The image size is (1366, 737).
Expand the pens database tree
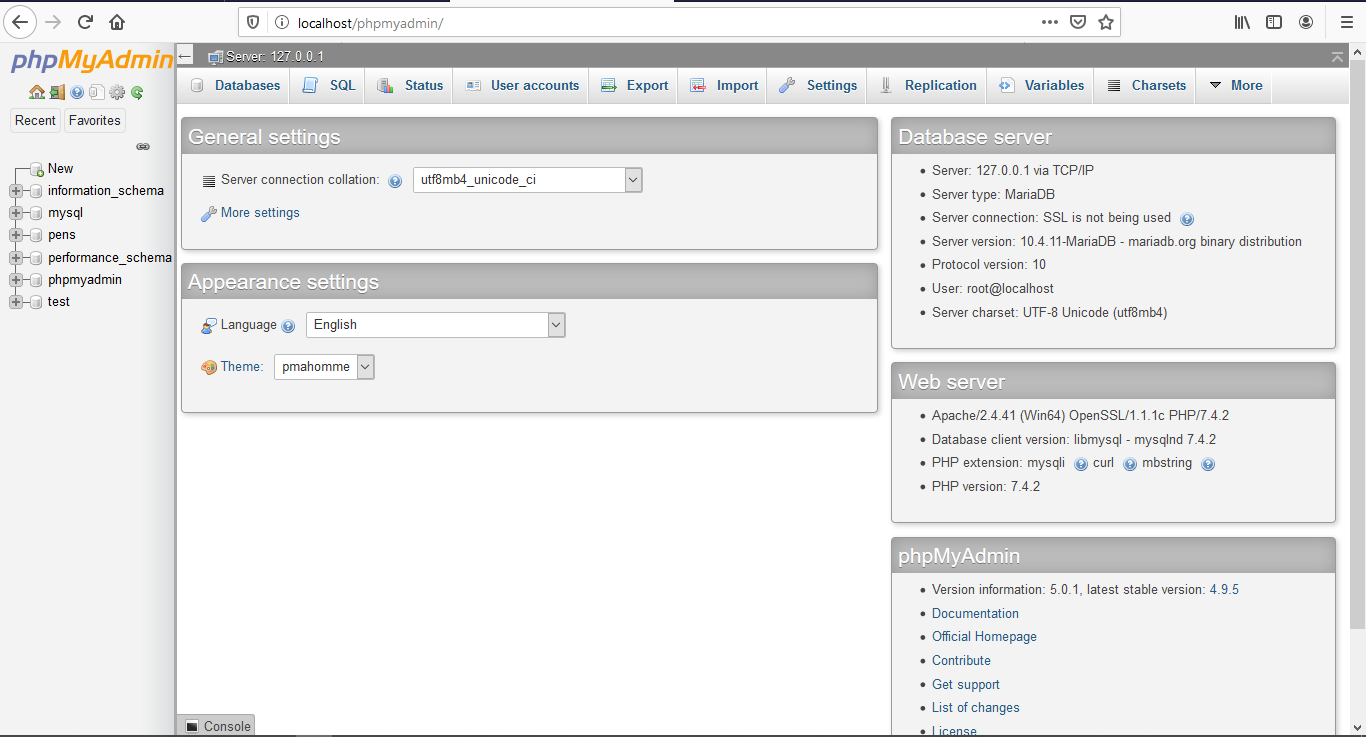coord(15,235)
